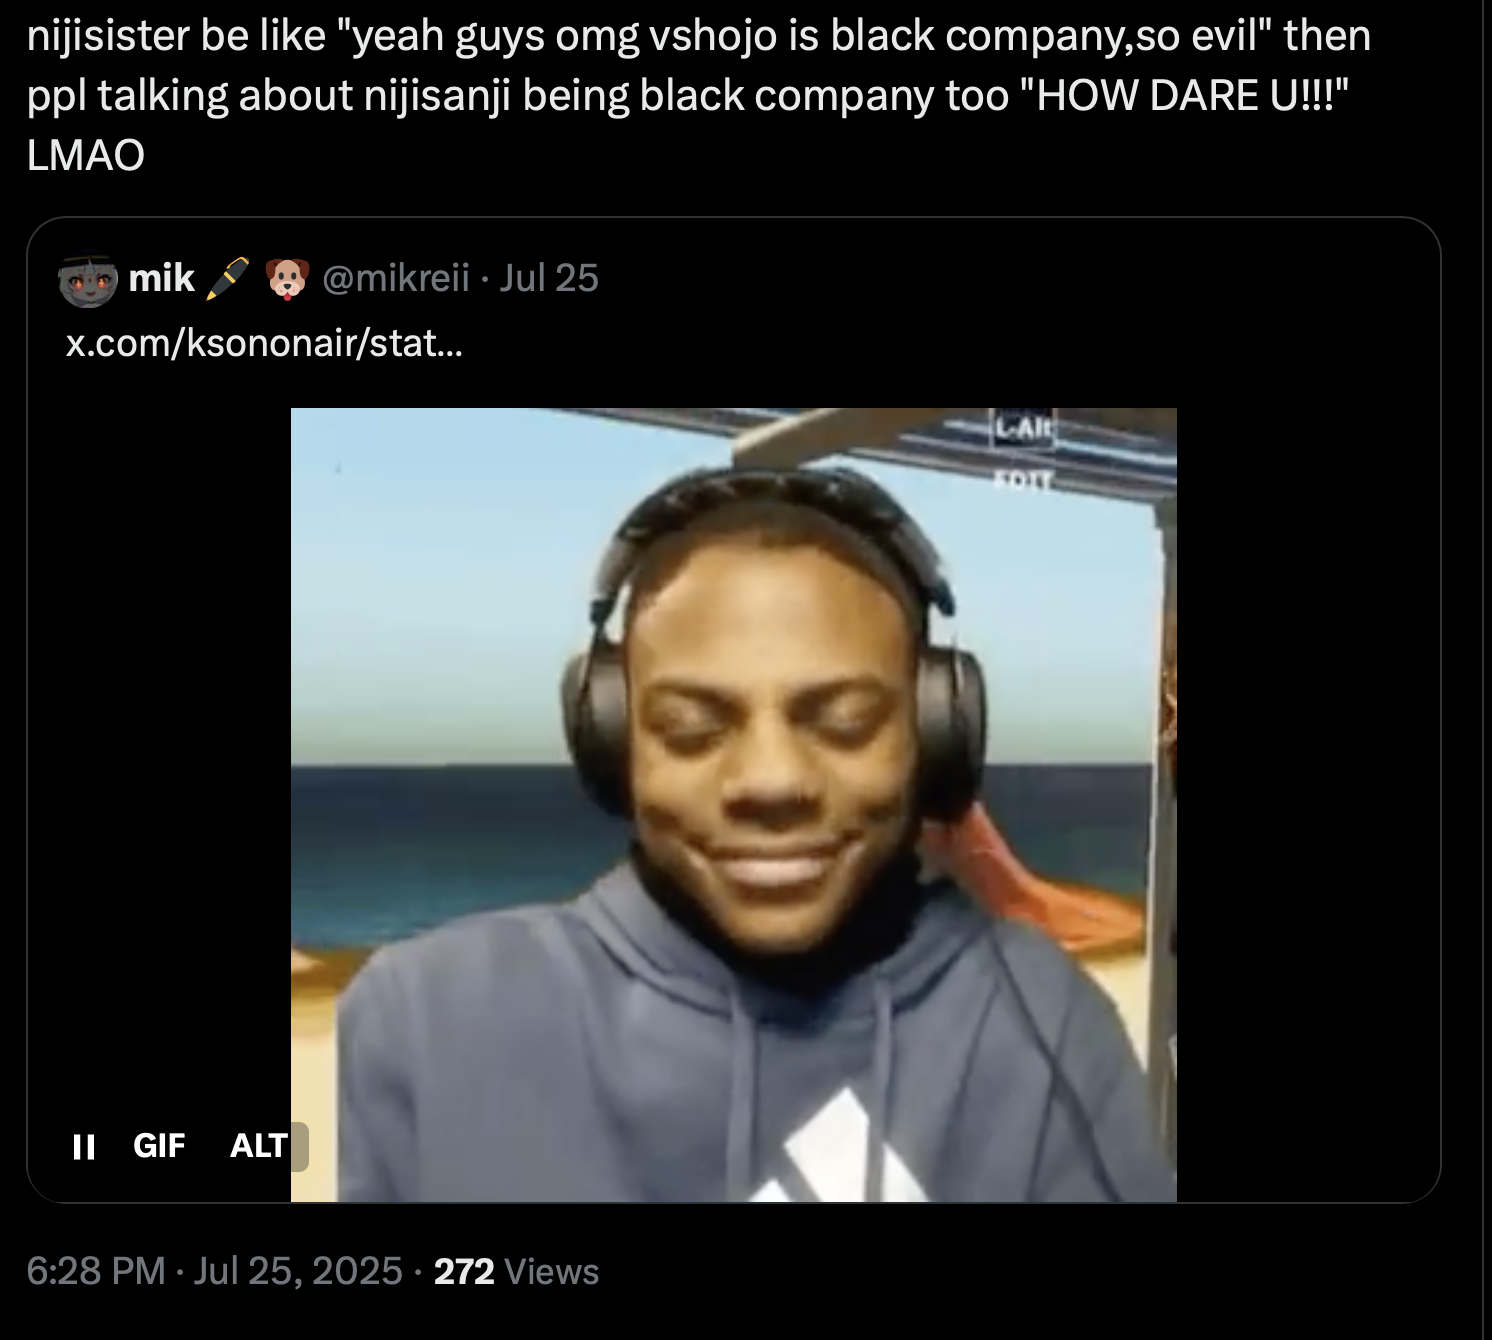Pause the playing GIF
This screenshot has height=1340, width=1492.
point(84,1146)
